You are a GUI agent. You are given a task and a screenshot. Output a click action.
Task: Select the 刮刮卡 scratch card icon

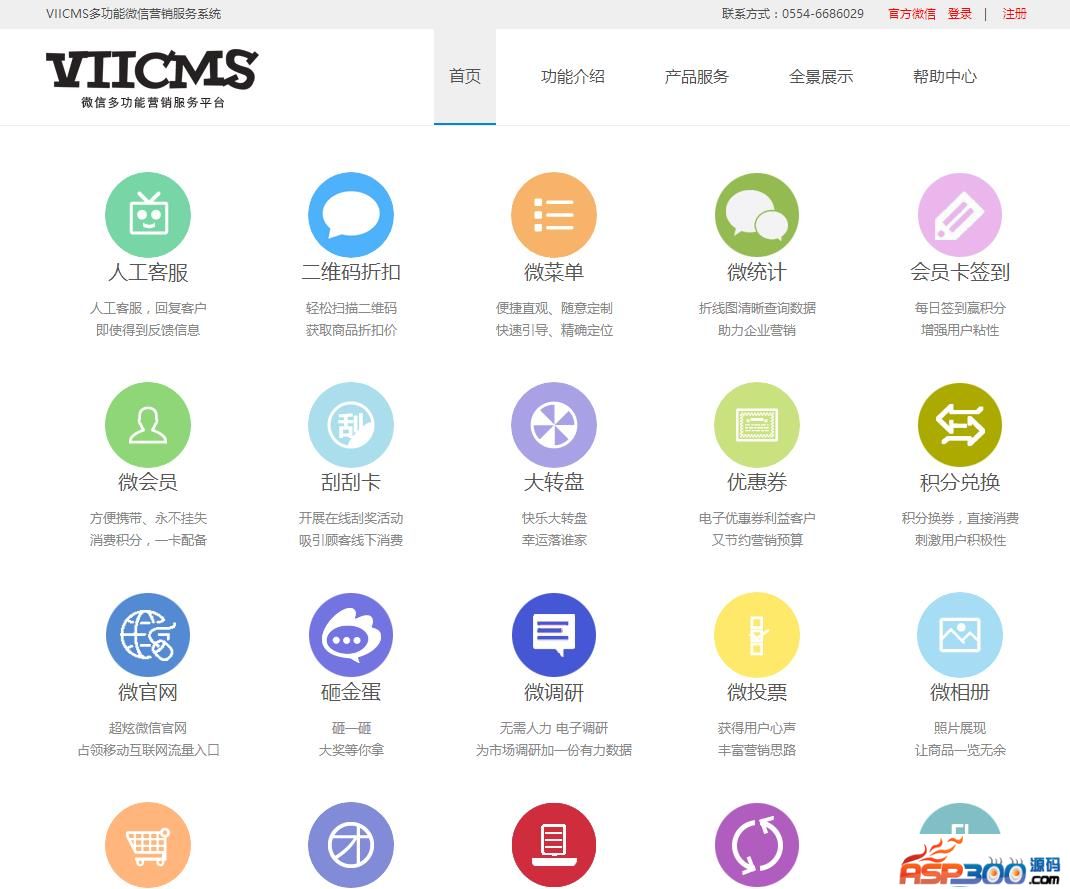click(x=351, y=425)
